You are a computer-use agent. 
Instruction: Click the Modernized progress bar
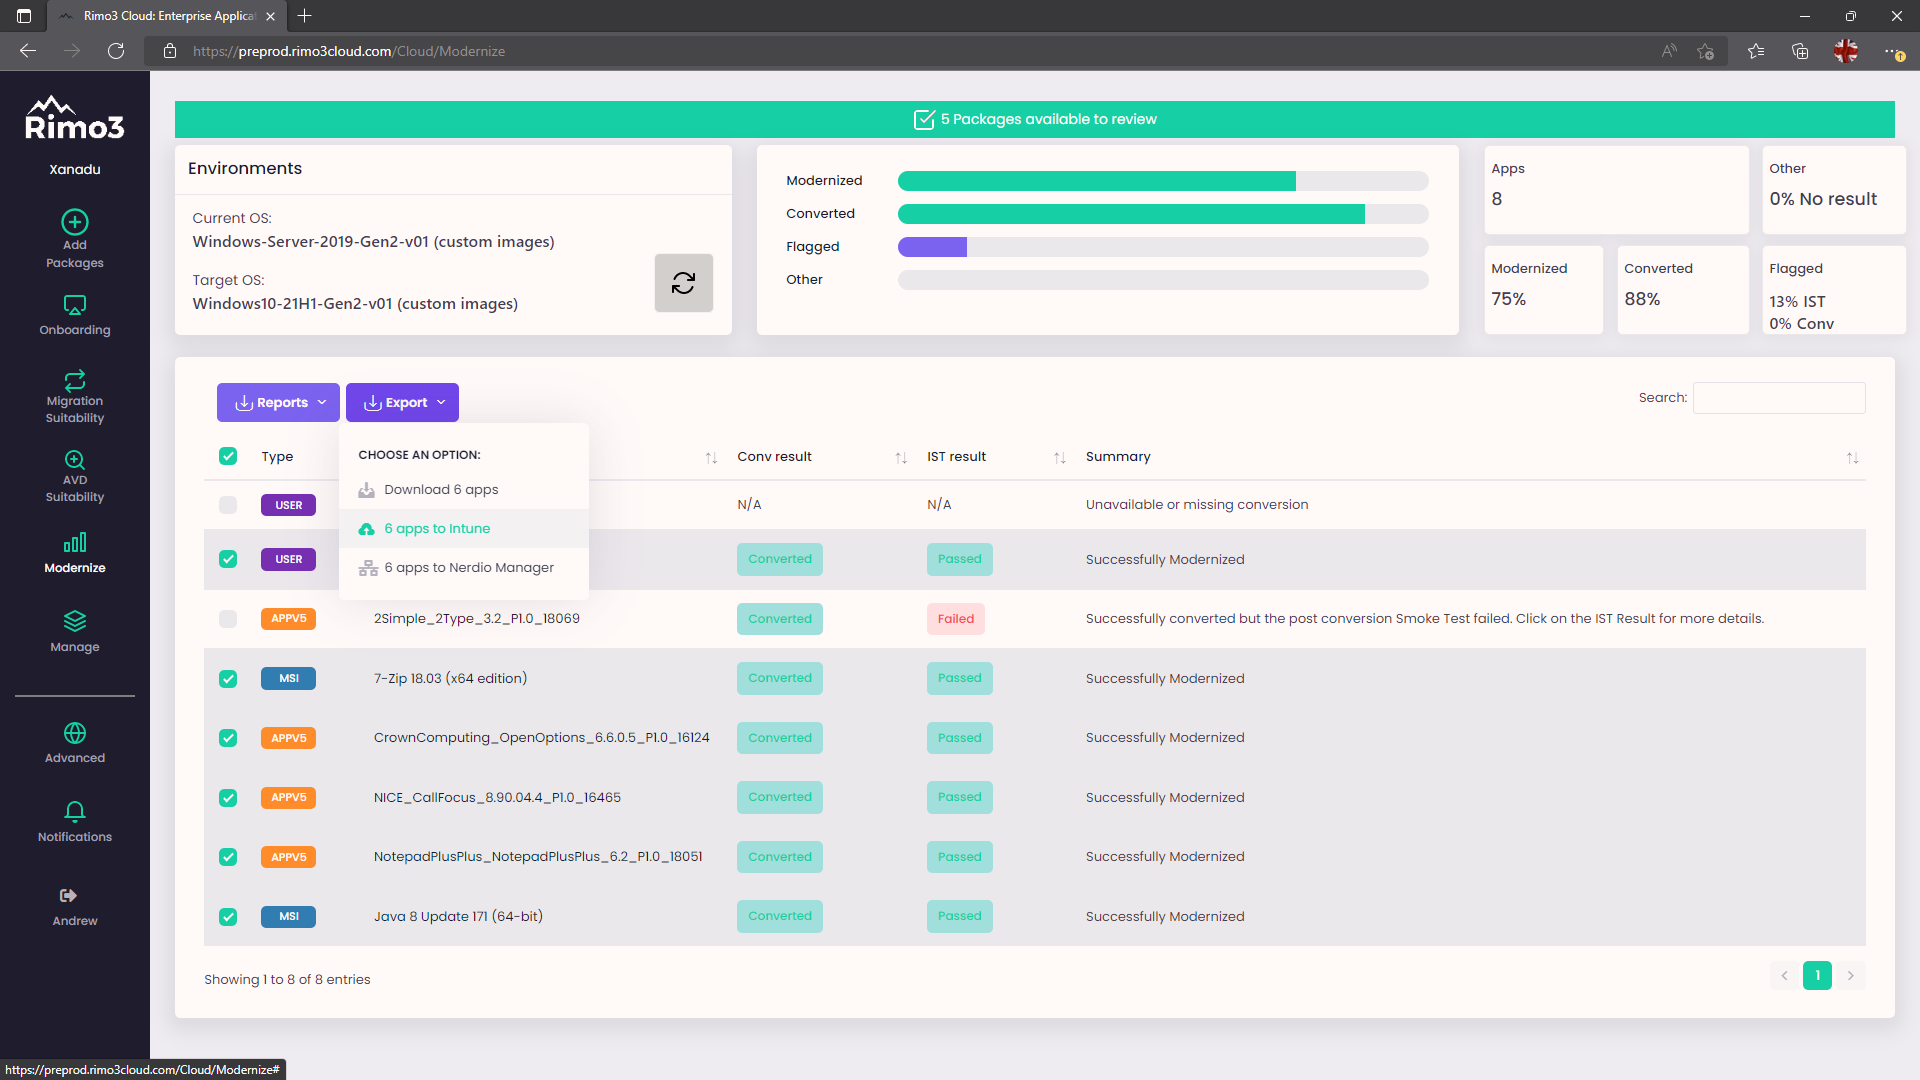[1162, 181]
